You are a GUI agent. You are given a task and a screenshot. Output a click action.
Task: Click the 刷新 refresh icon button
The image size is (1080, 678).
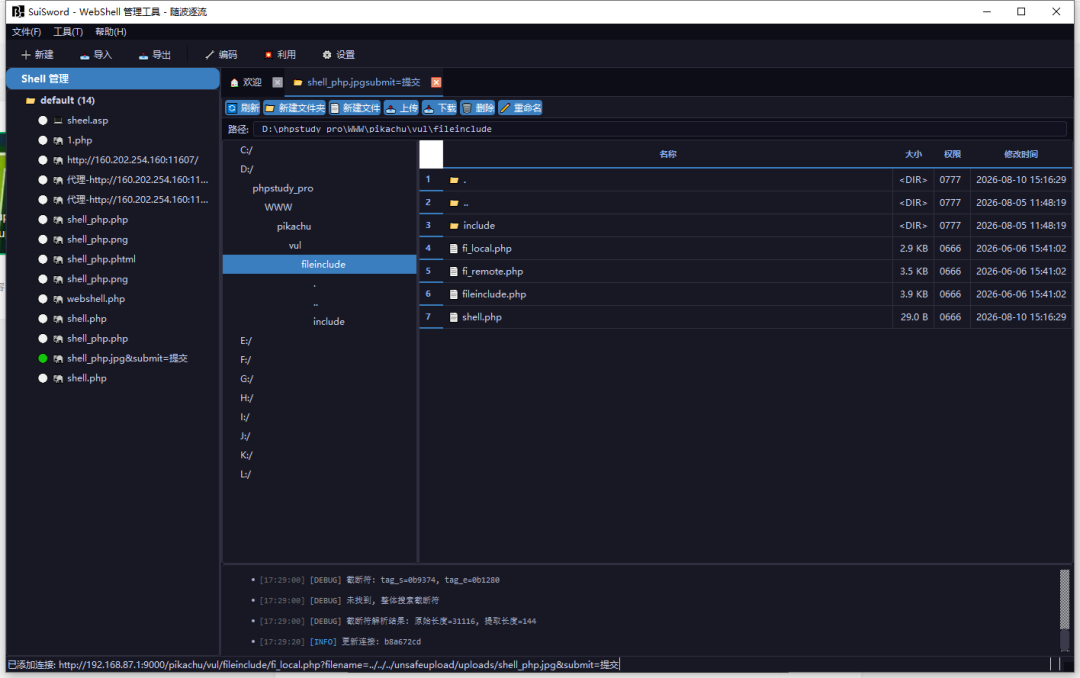(242, 108)
